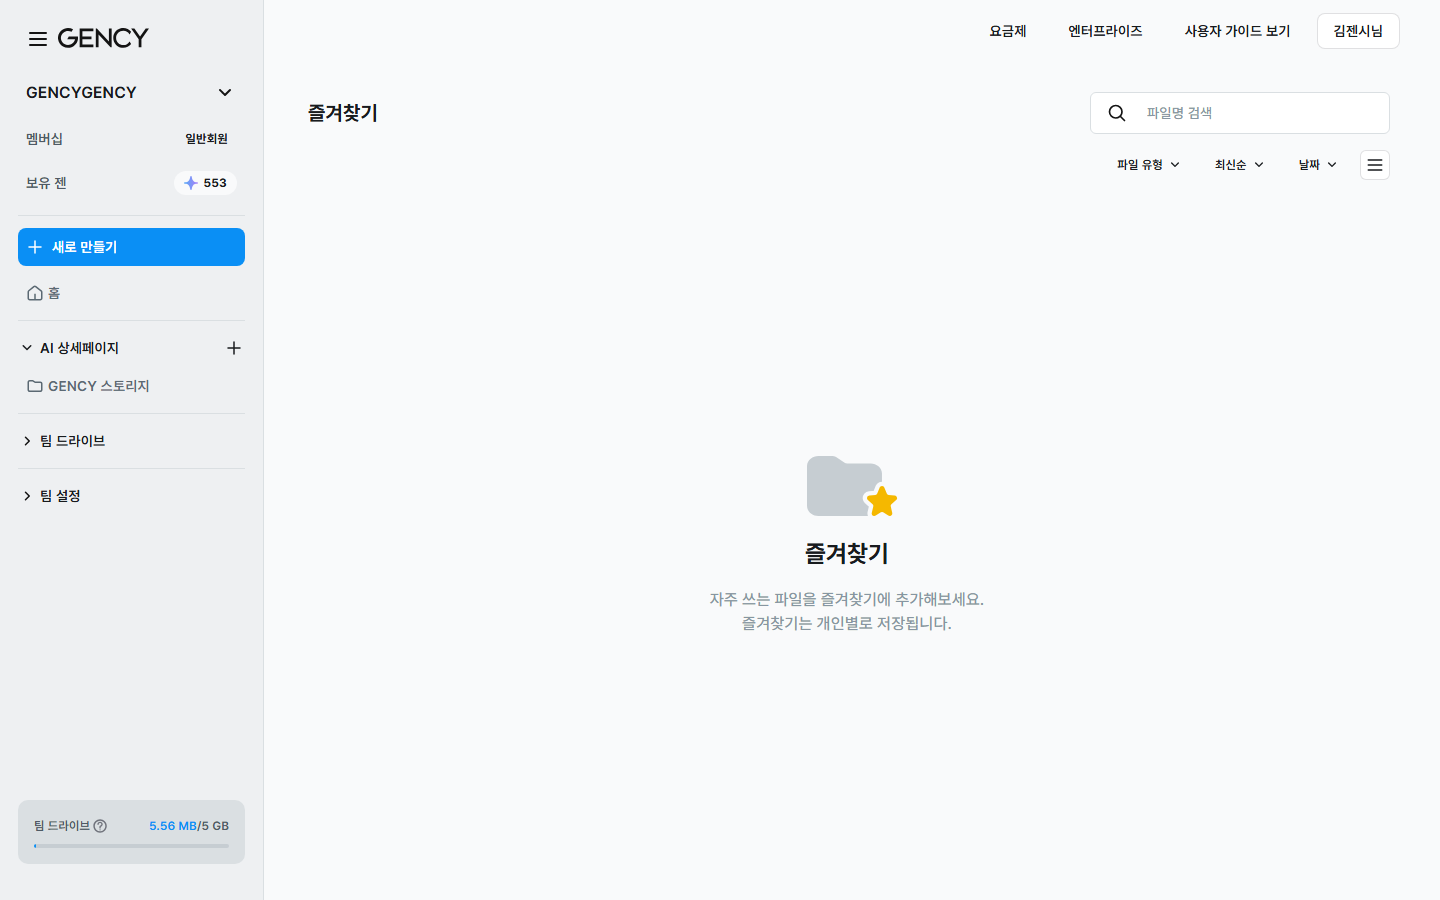Collapse the AI 상세페이지 section
Screen dimensions: 1440x900
[27, 348]
